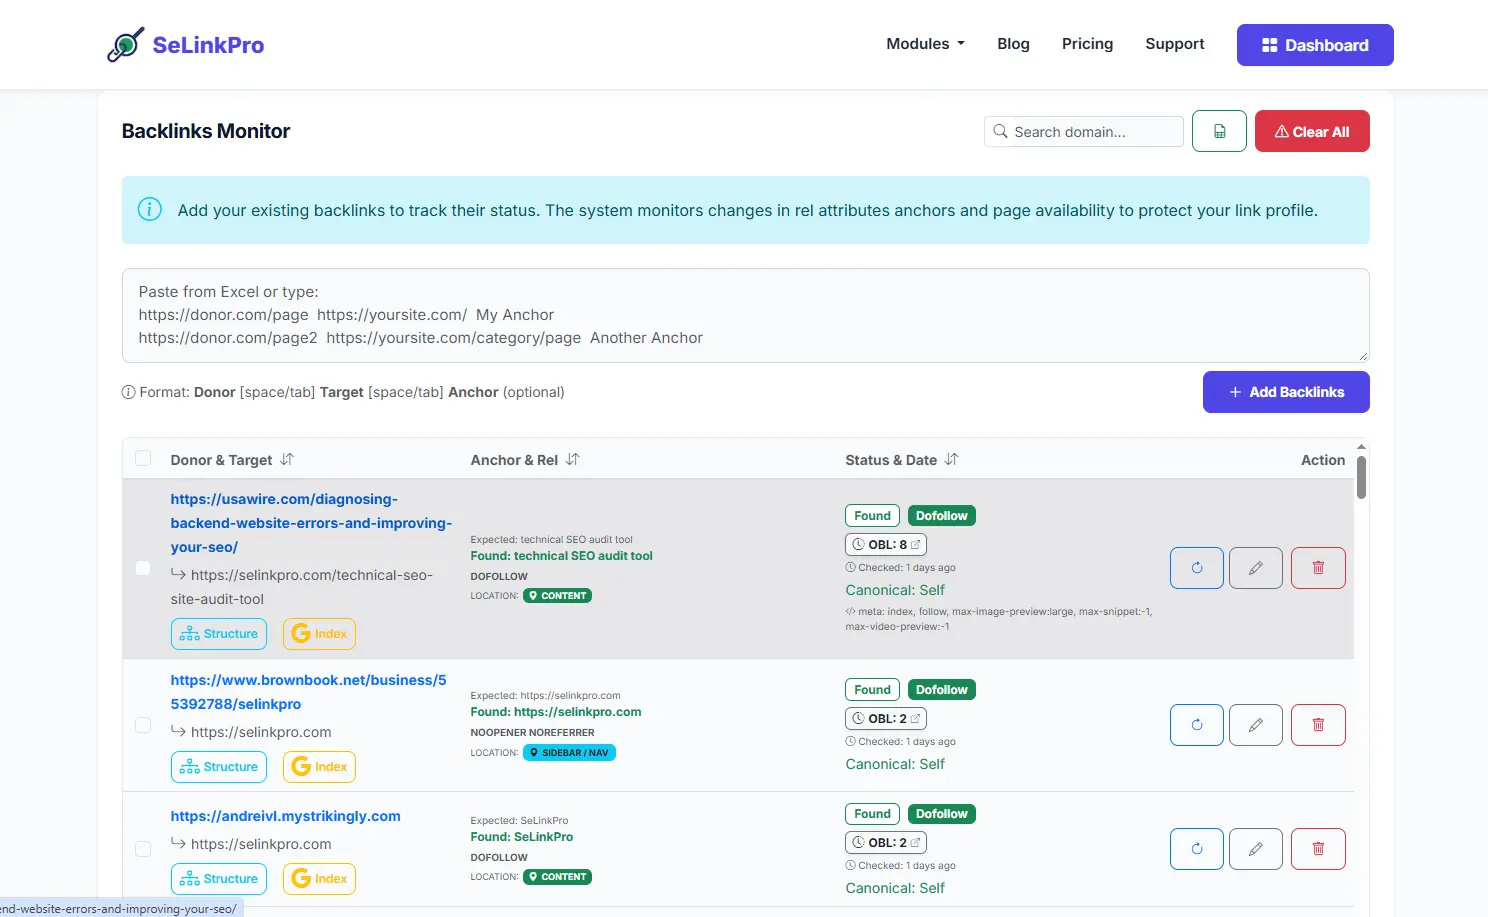Click into the paste backlinks textarea
Screen dimensions: 1488x917
[745, 315]
